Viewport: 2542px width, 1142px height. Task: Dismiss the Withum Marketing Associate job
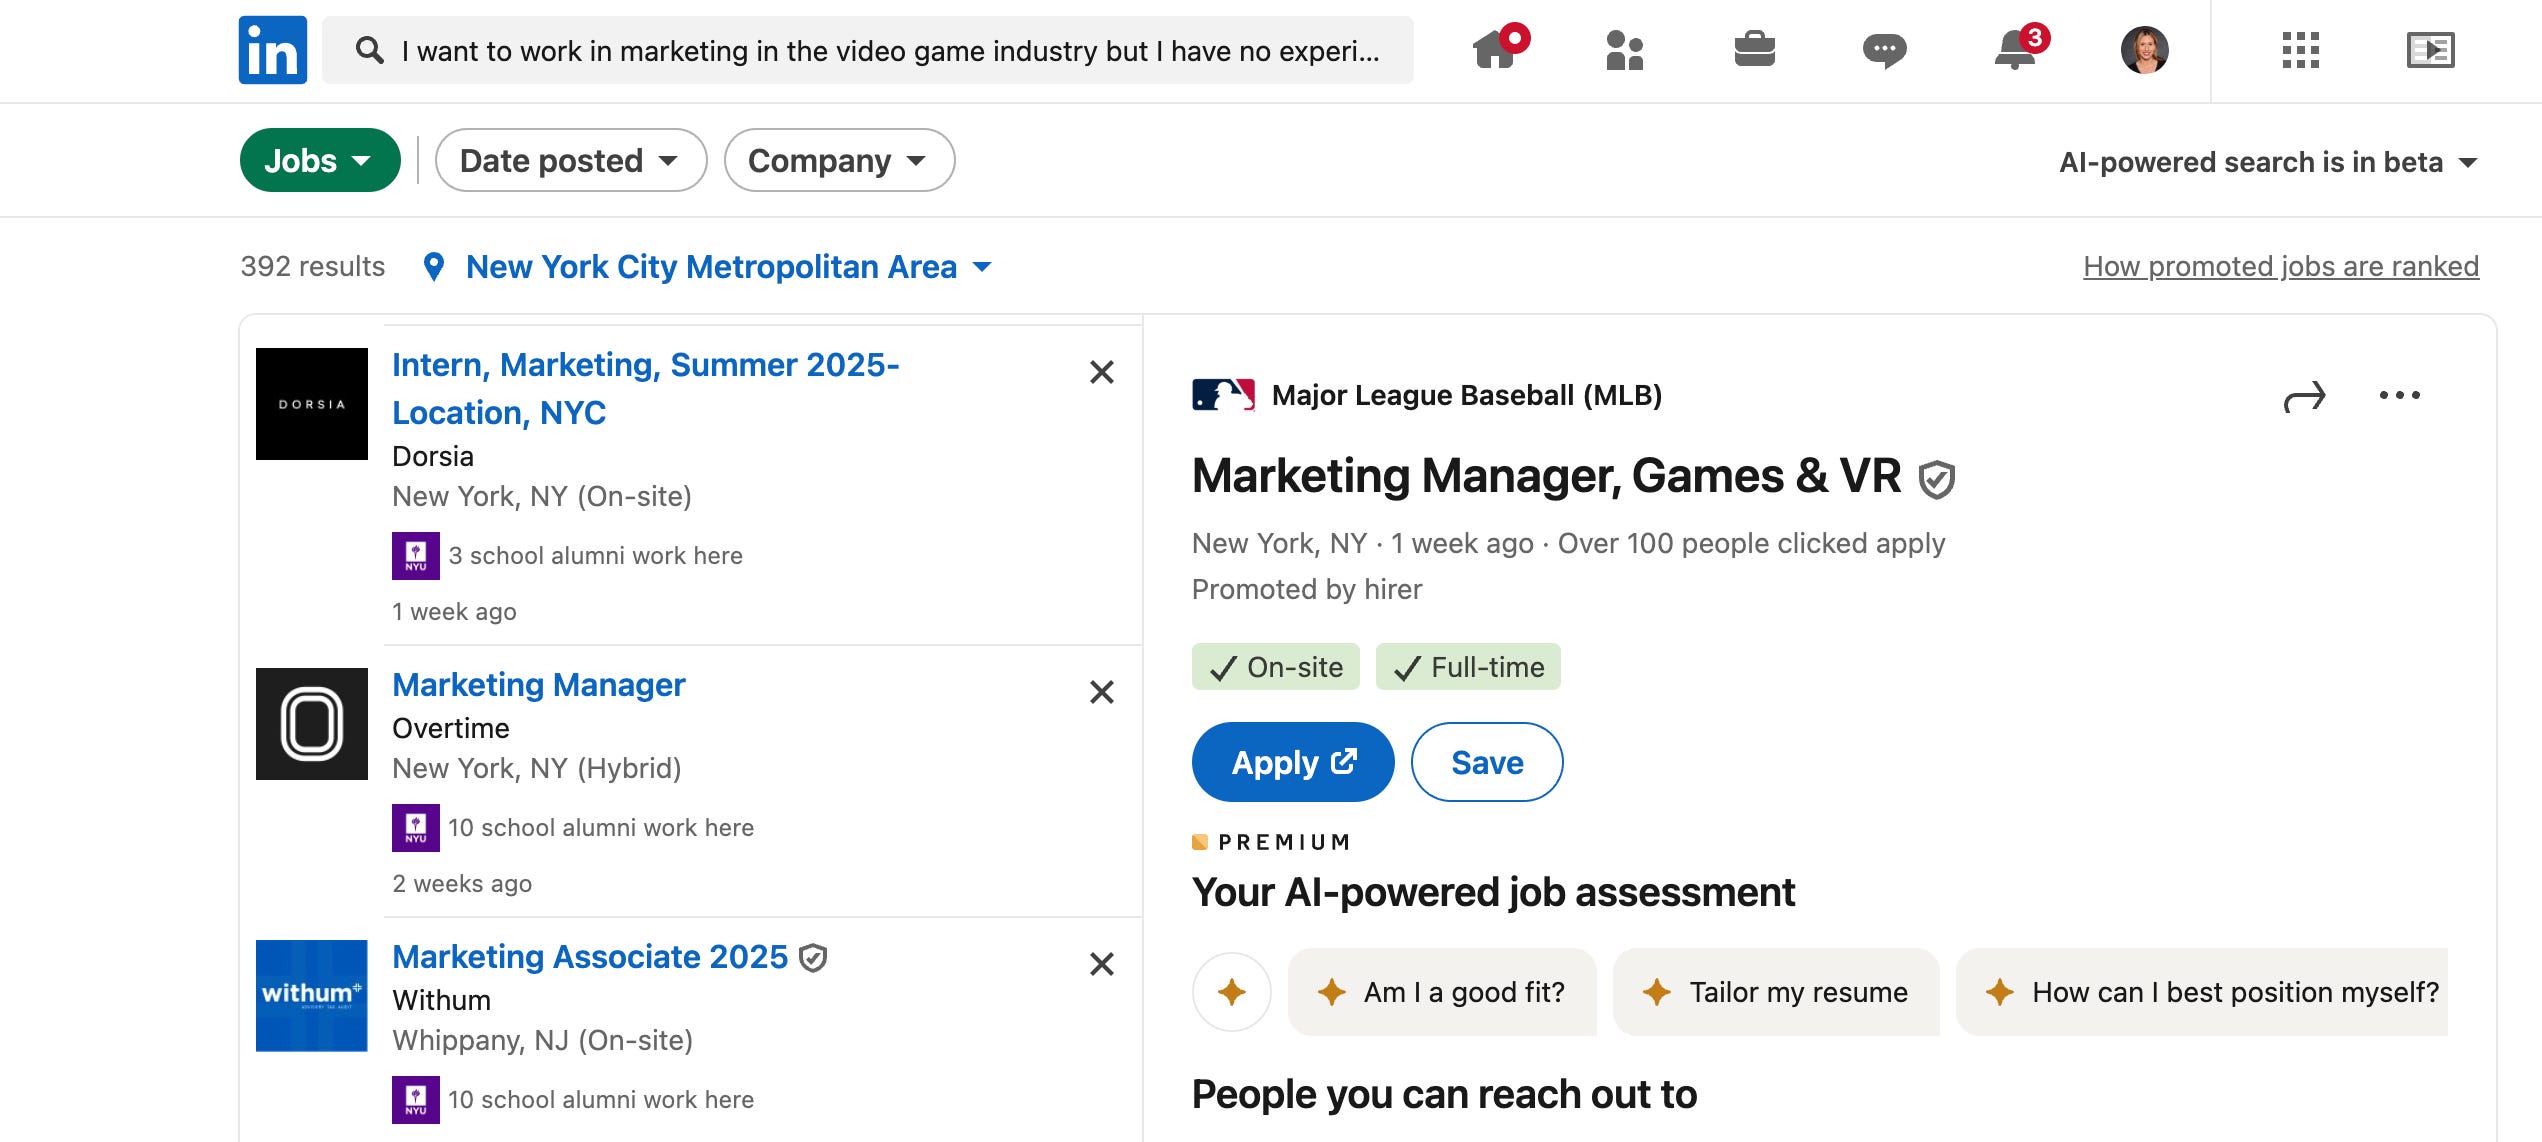[x=1102, y=964]
